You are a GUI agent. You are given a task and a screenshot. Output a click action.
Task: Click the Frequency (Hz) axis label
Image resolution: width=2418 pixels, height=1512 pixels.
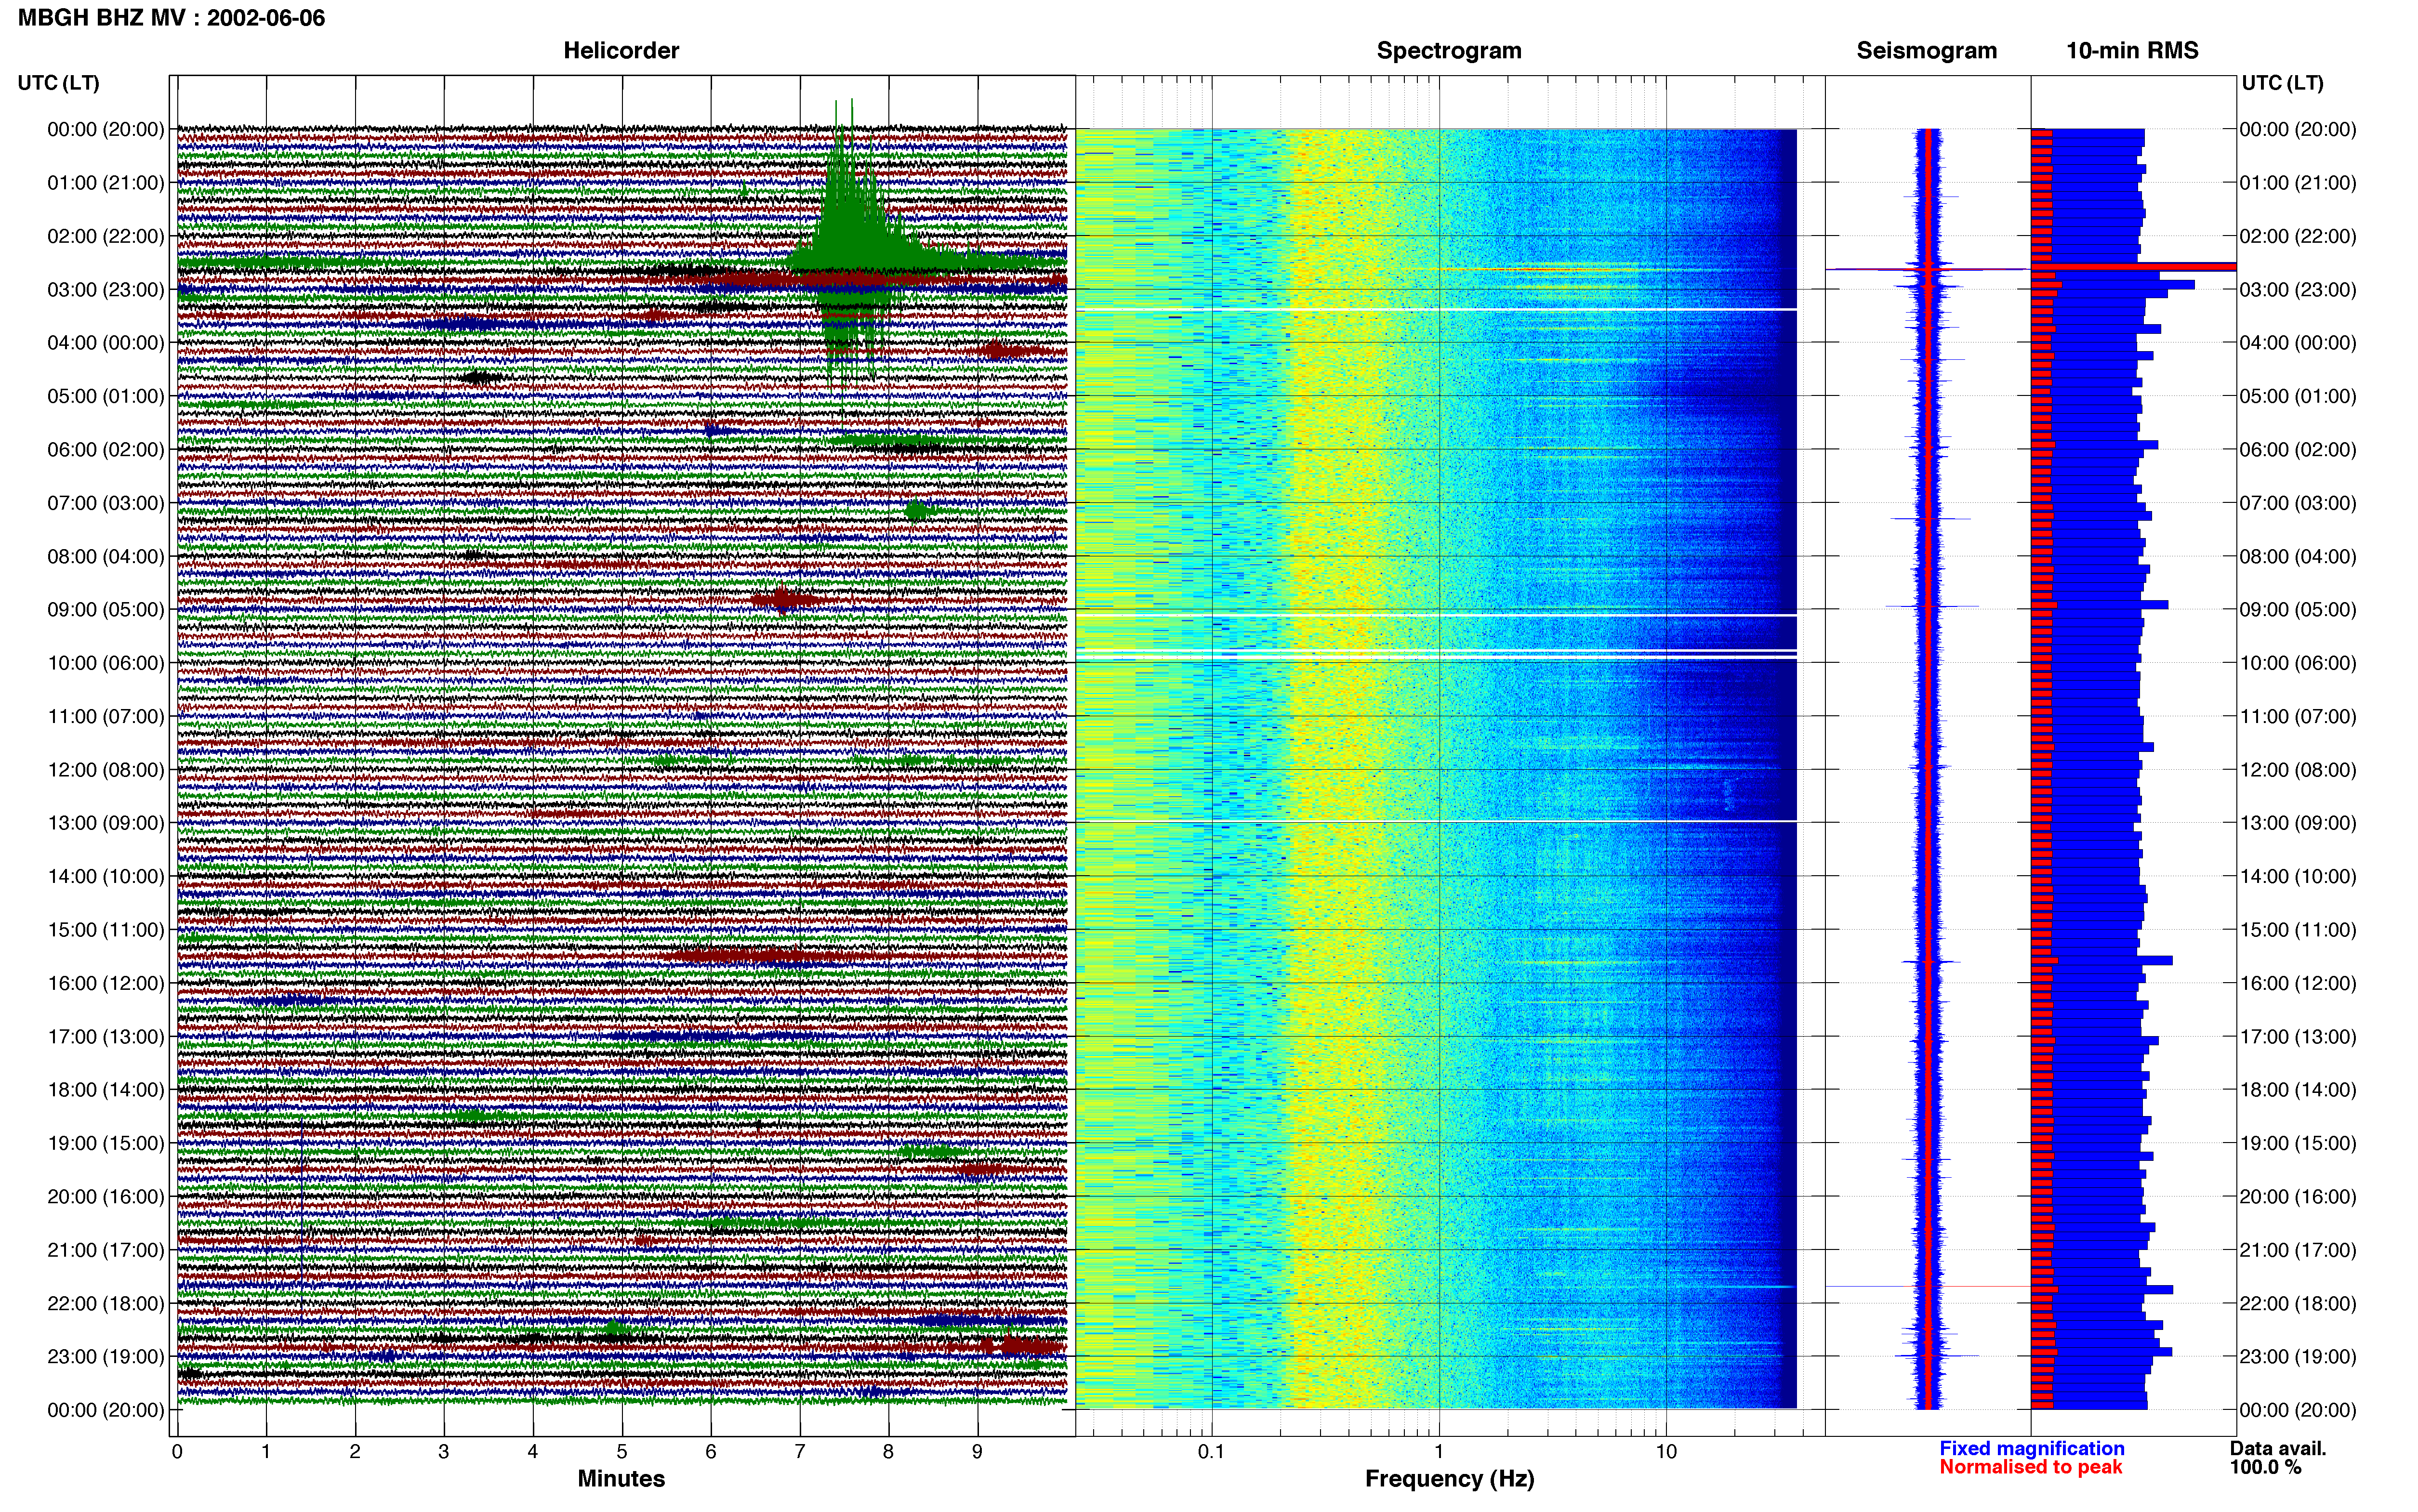[1449, 1479]
